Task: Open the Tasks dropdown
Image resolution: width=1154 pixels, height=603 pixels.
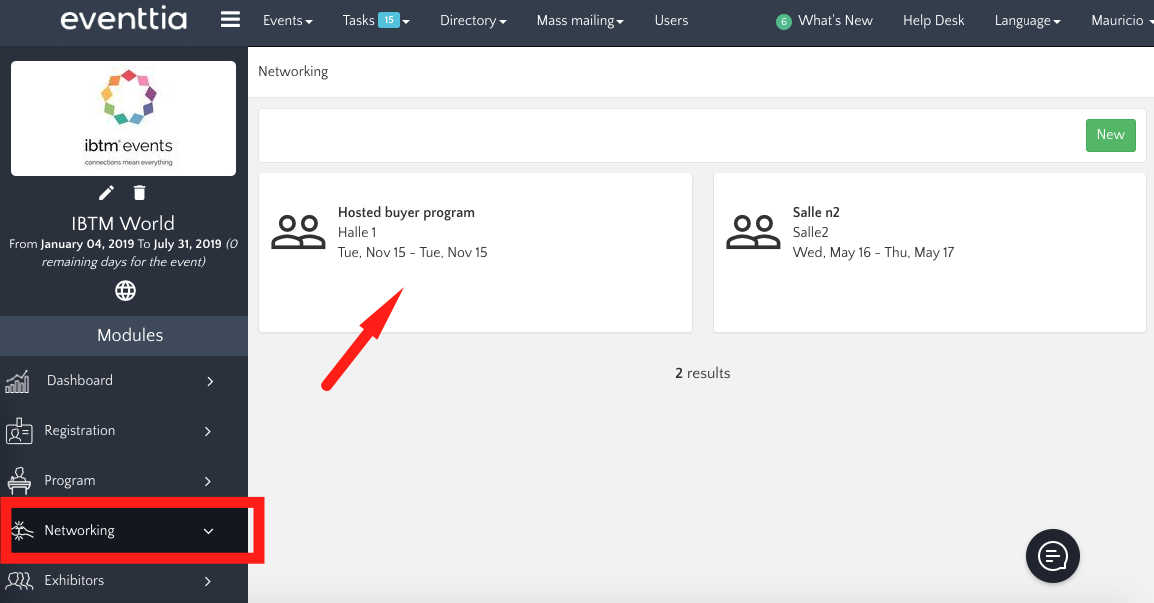Action: [x=375, y=20]
